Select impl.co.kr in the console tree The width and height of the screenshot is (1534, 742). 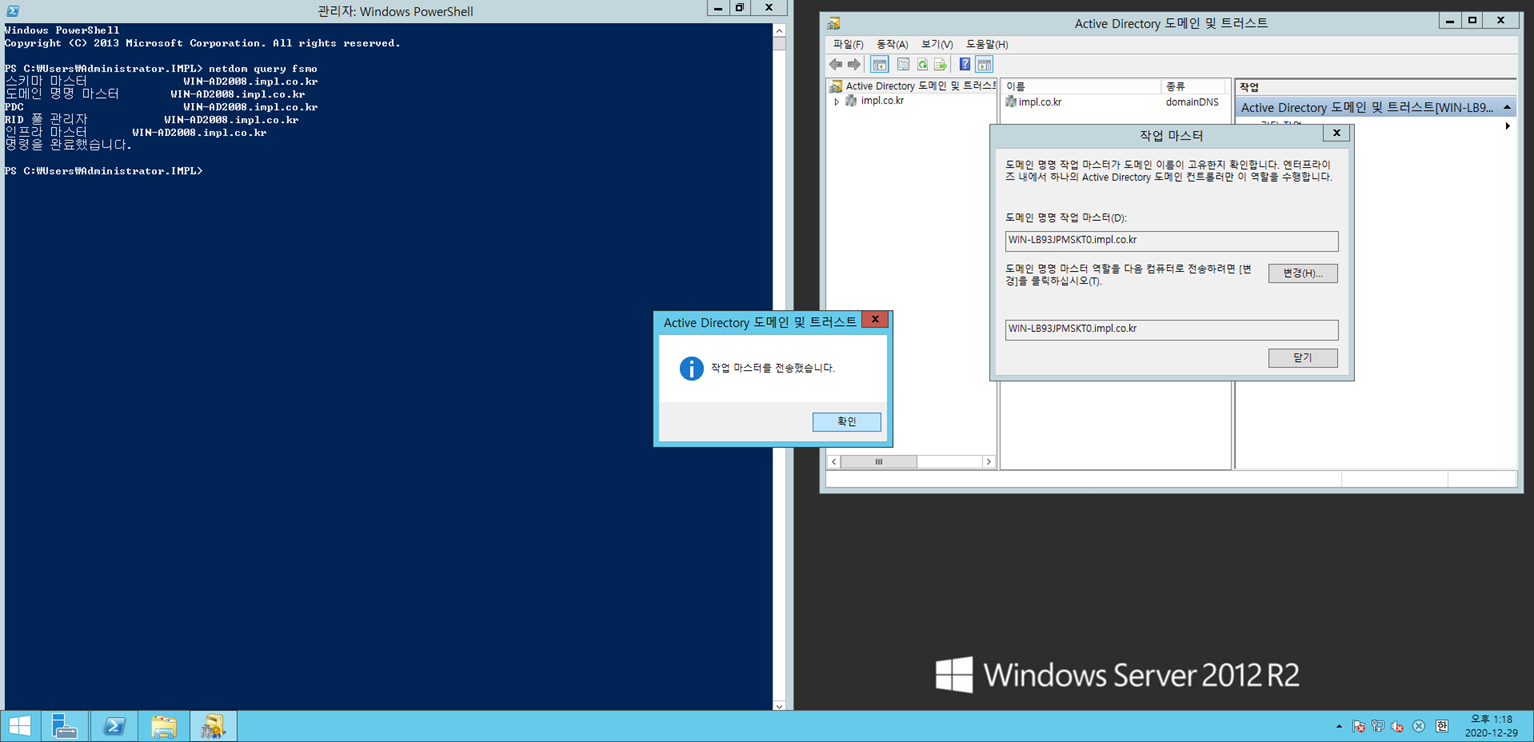[x=881, y=101]
